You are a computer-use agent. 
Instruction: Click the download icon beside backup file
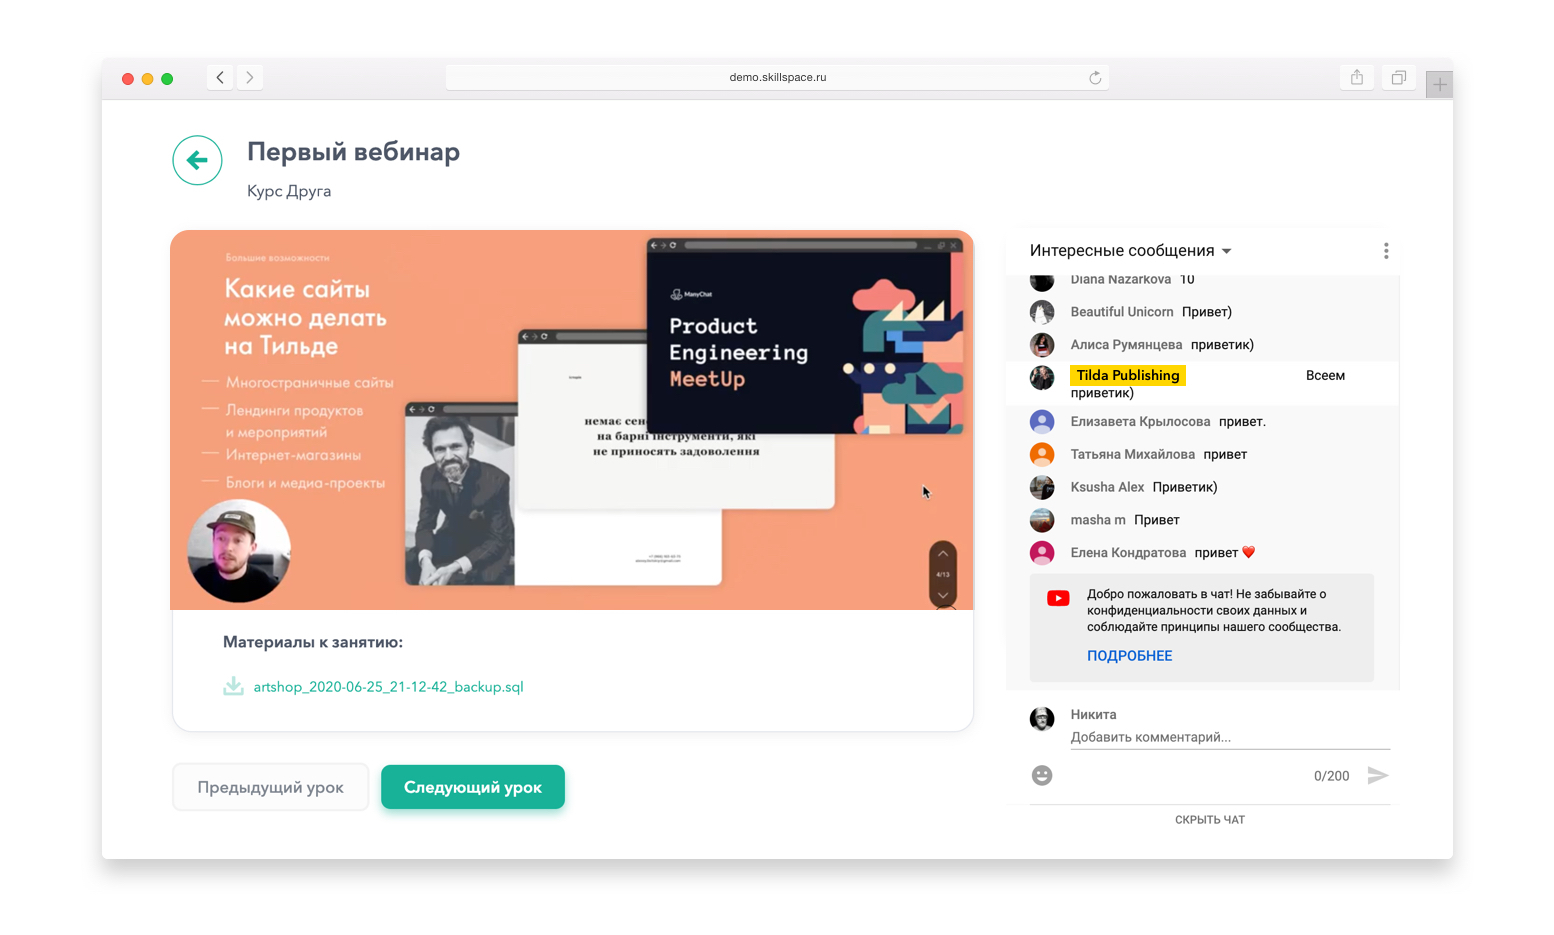point(233,686)
